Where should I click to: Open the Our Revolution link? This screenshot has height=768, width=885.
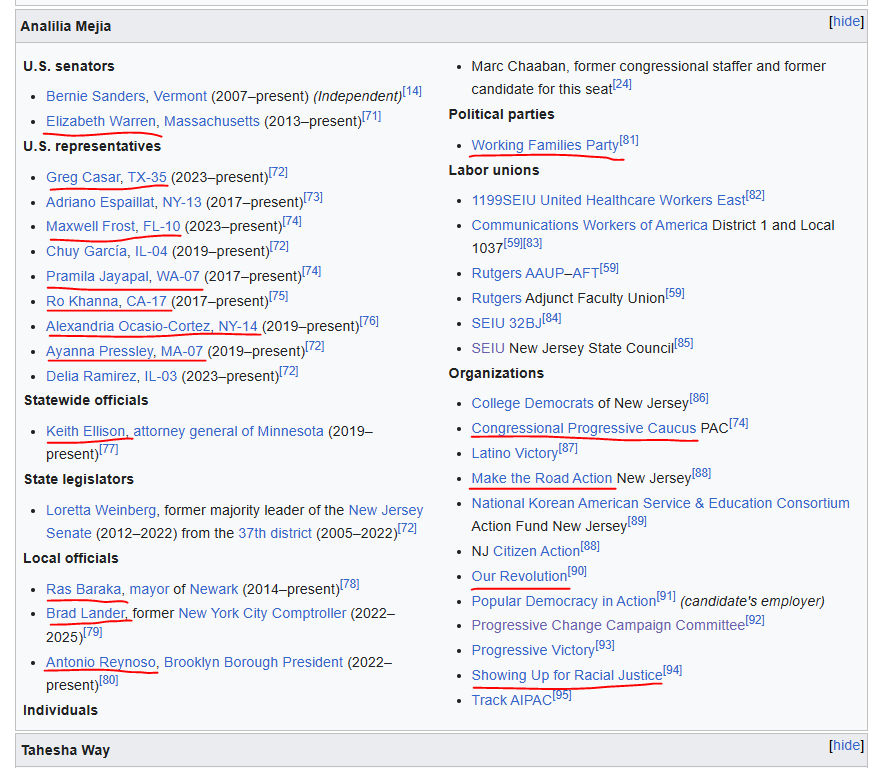pos(519,576)
